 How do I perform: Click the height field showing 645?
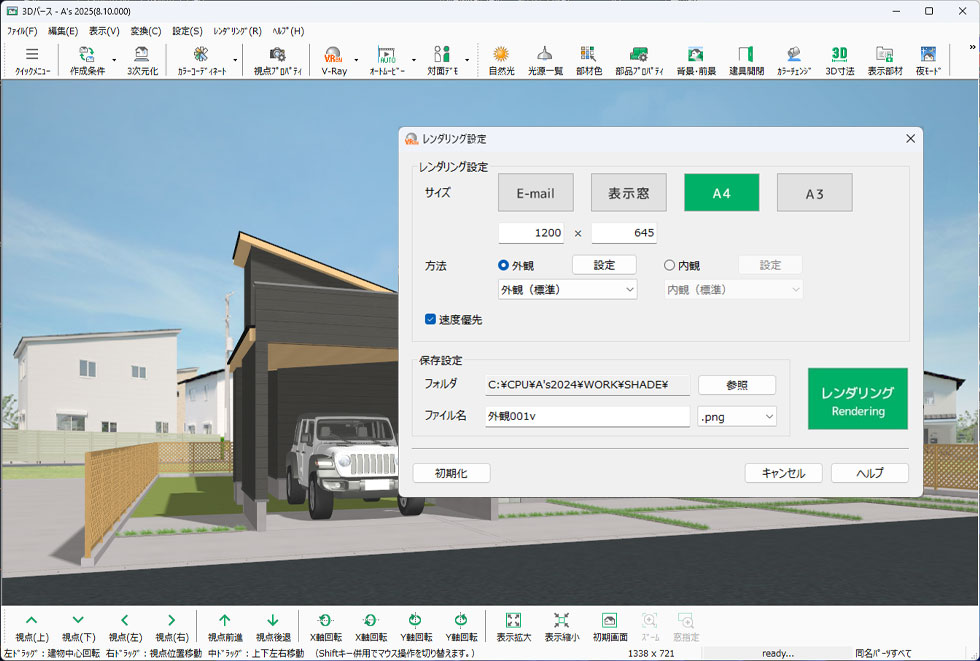(624, 233)
